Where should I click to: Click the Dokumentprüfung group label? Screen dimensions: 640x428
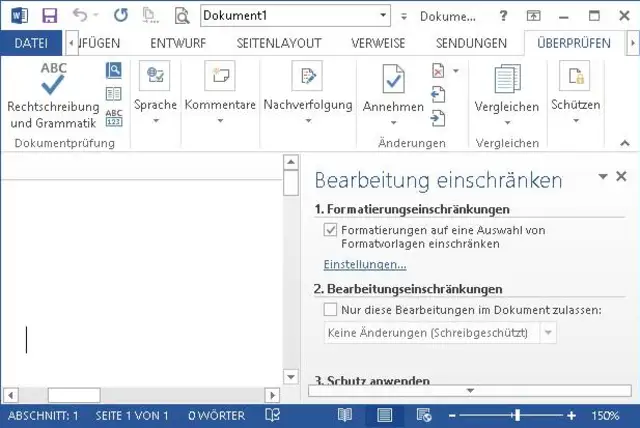[64, 143]
